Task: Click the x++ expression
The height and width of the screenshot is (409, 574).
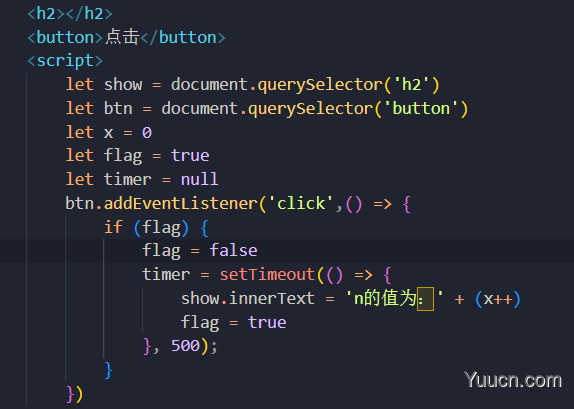Action: [498, 300]
